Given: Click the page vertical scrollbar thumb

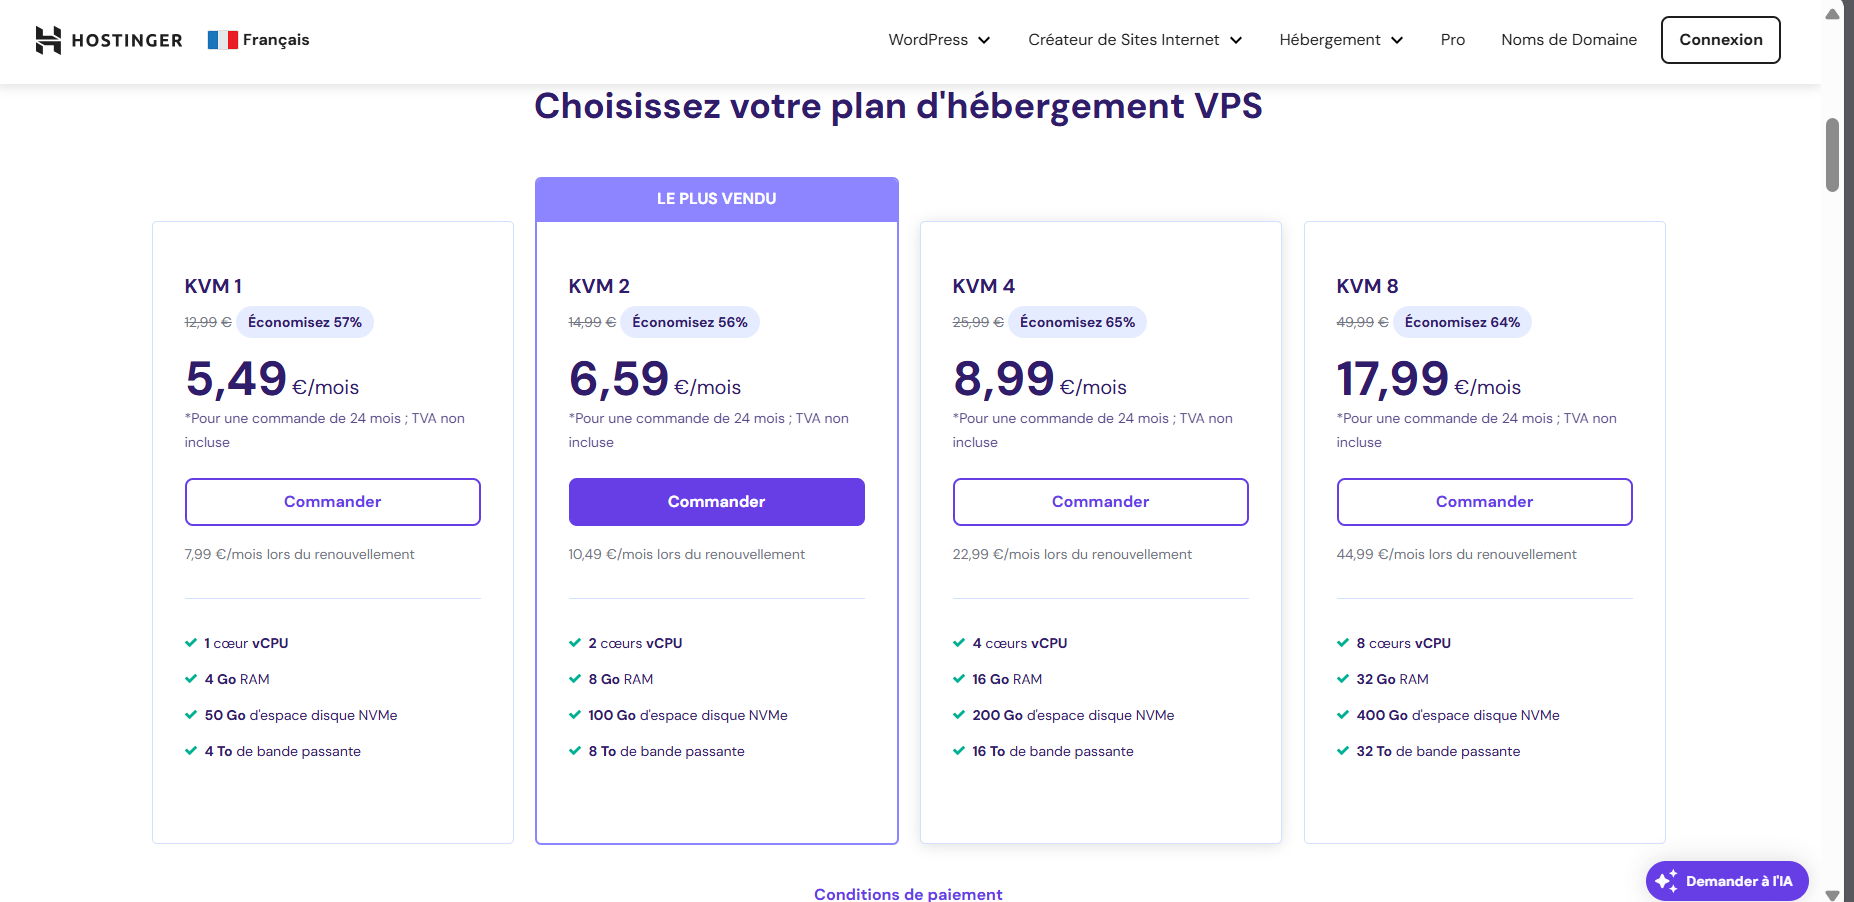Looking at the screenshot, I should coord(1832,155).
